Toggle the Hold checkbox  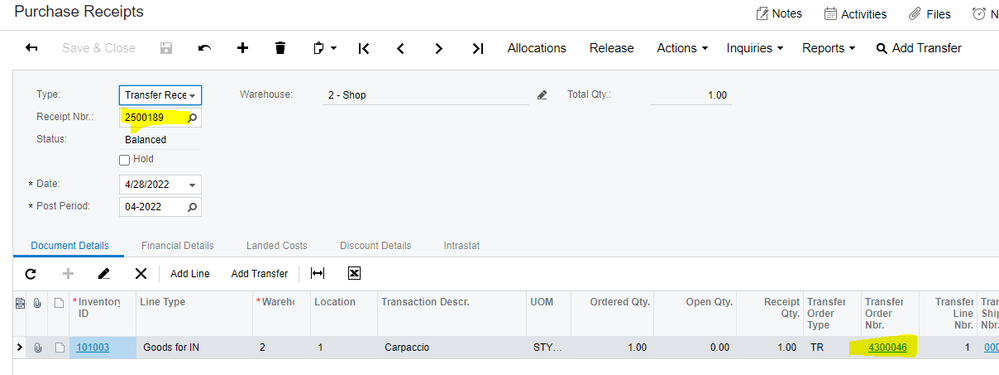click(x=125, y=160)
